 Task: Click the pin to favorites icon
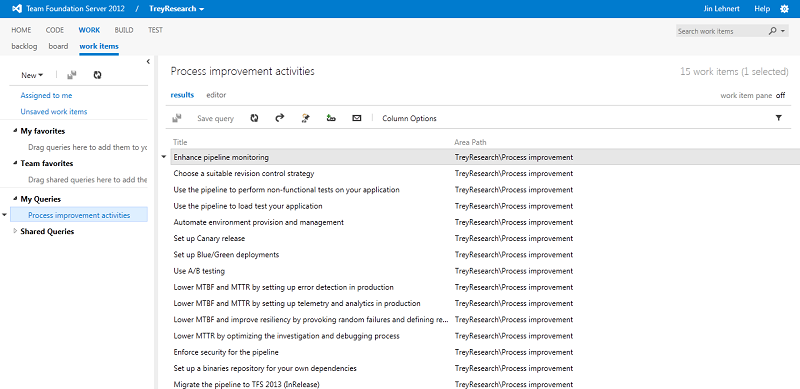coord(305,118)
